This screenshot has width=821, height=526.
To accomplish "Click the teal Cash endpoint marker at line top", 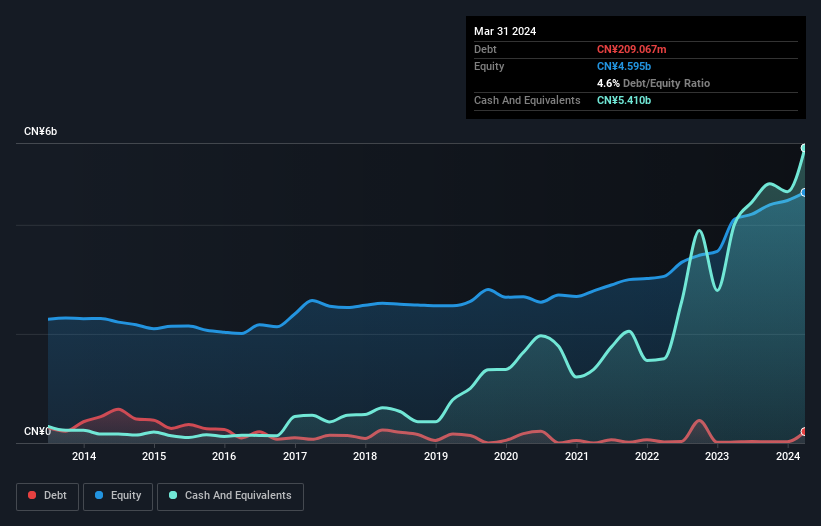I will [804, 148].
